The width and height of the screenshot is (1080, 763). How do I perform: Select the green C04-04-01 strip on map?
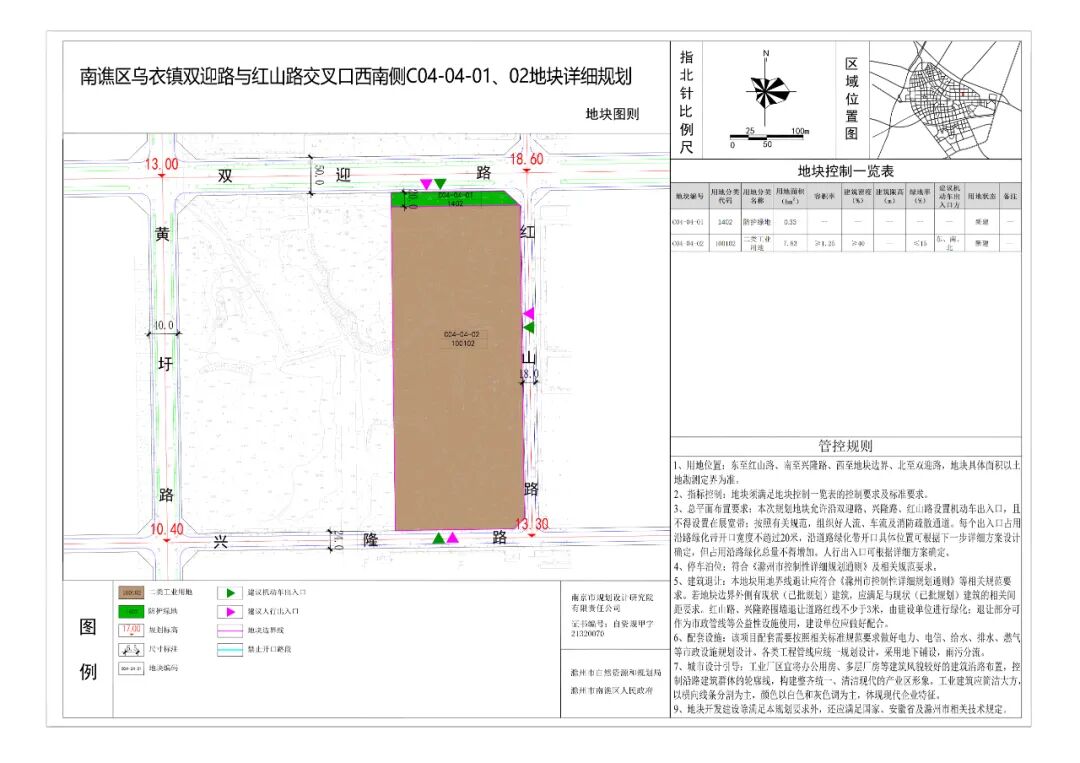[455, 198]
